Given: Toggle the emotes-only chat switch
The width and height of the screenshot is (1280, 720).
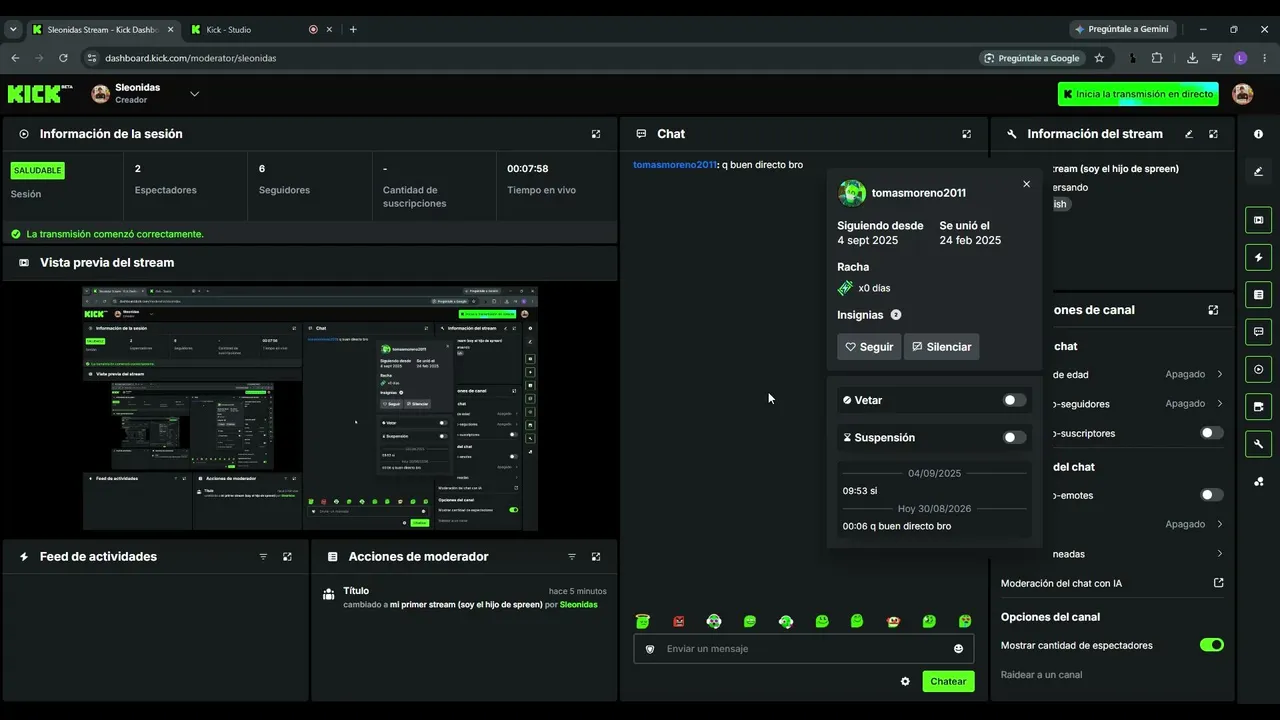Looking at the screenshot, I should point(1212,495).
